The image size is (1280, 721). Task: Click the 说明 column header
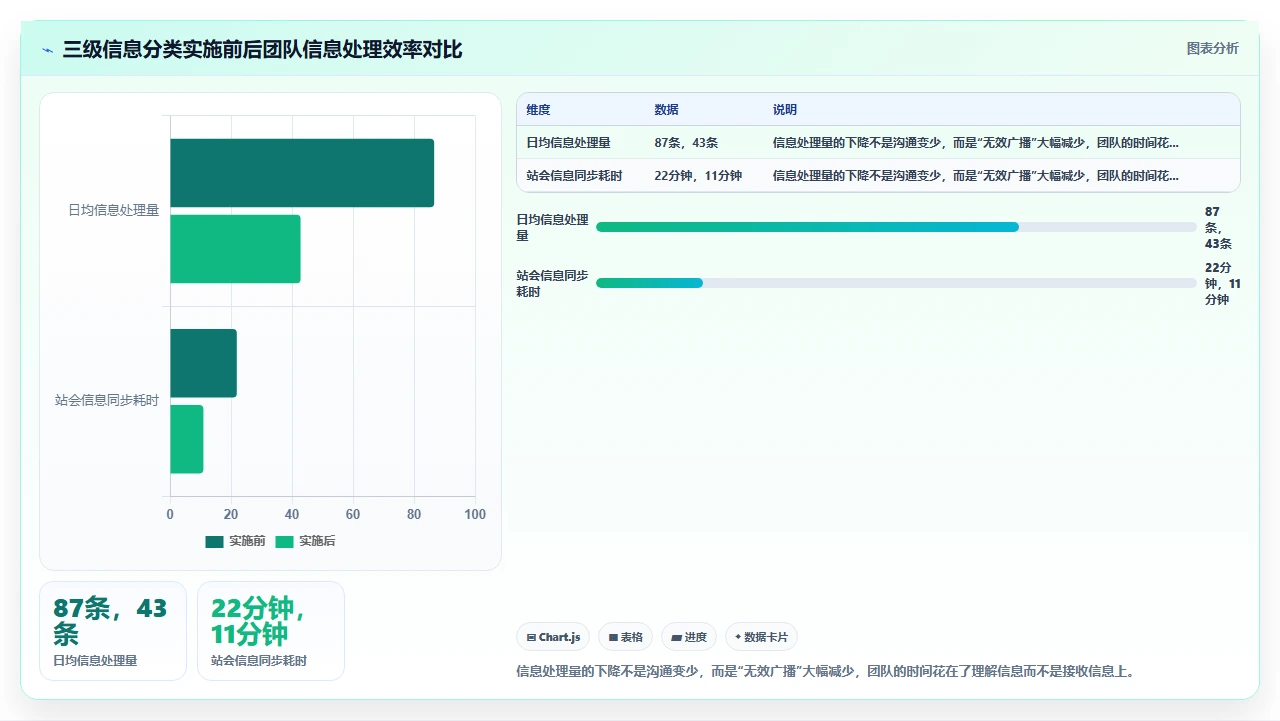[x=785, y=110]
